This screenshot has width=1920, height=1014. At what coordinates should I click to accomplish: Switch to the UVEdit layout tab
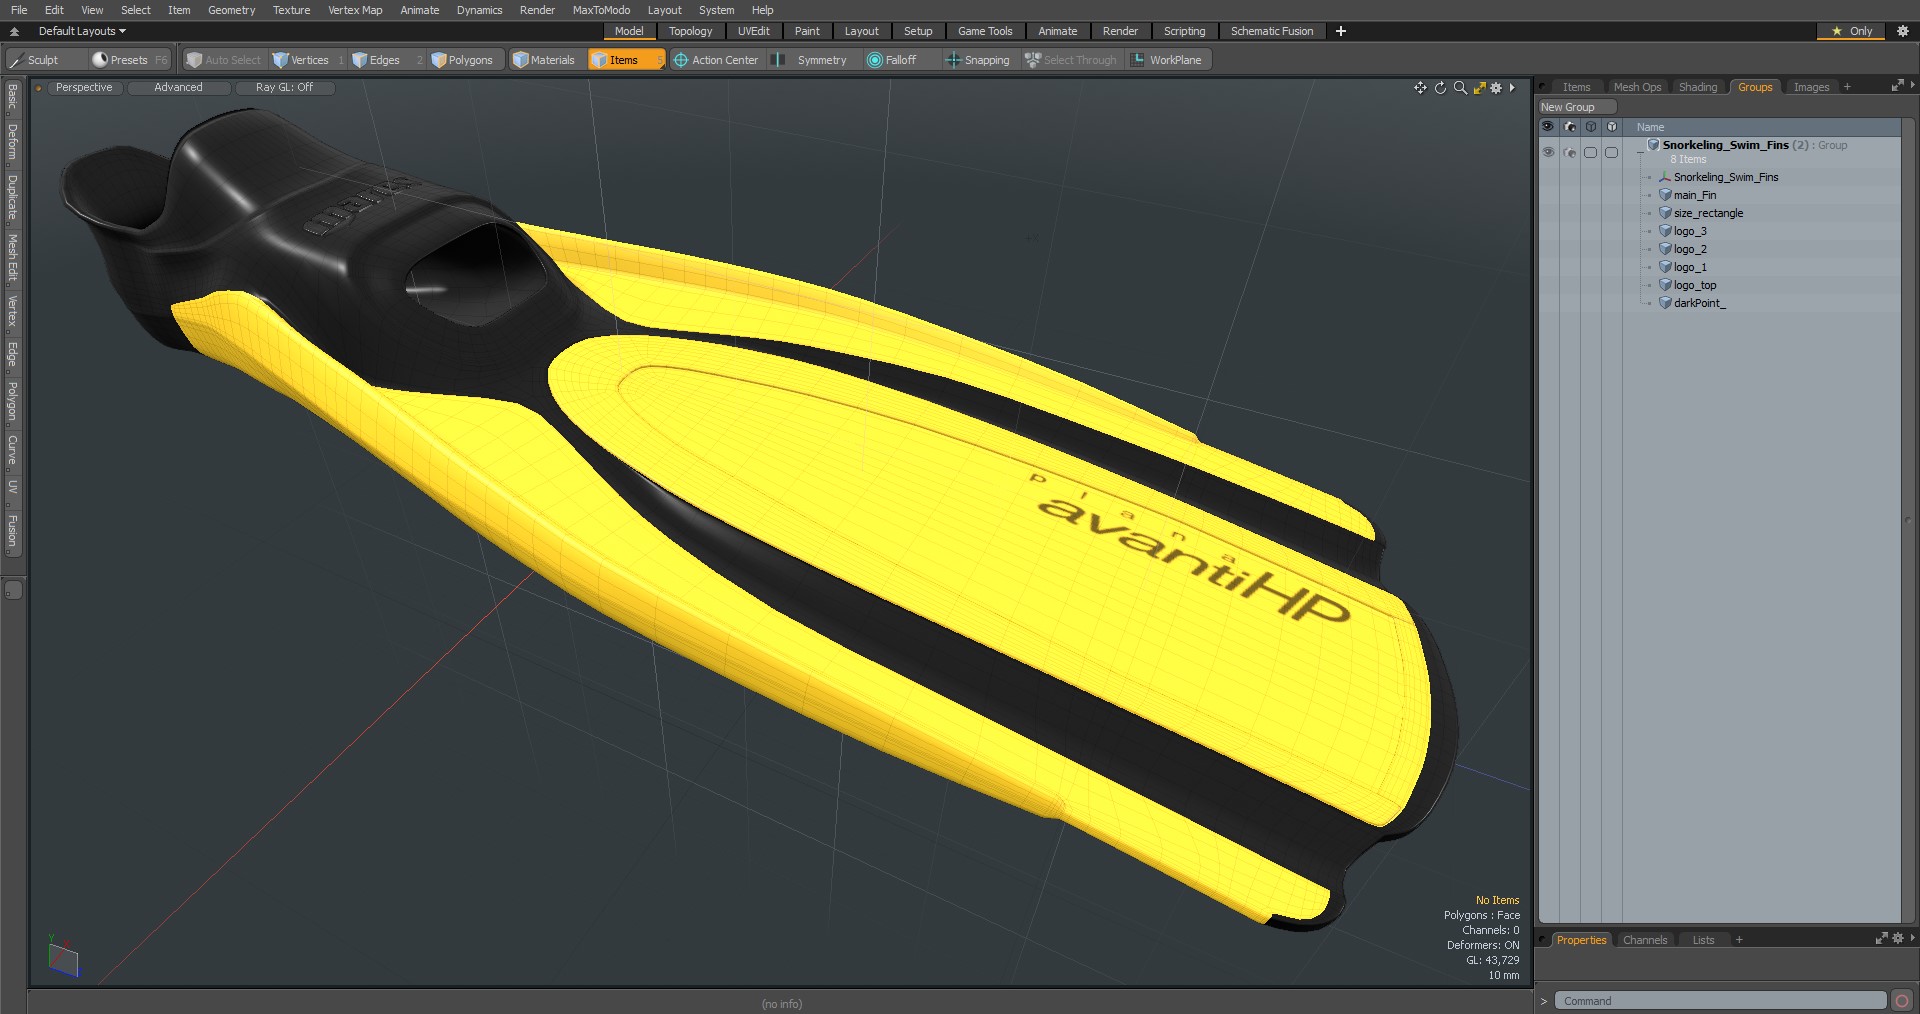754,31
